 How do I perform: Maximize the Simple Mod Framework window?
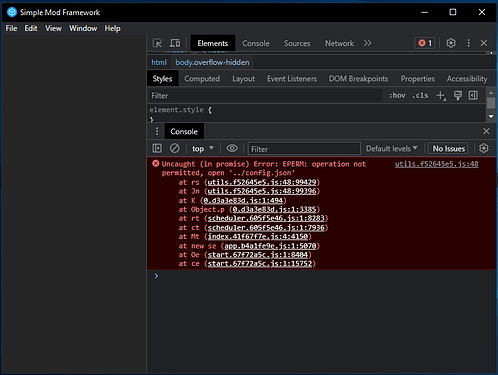453,12
